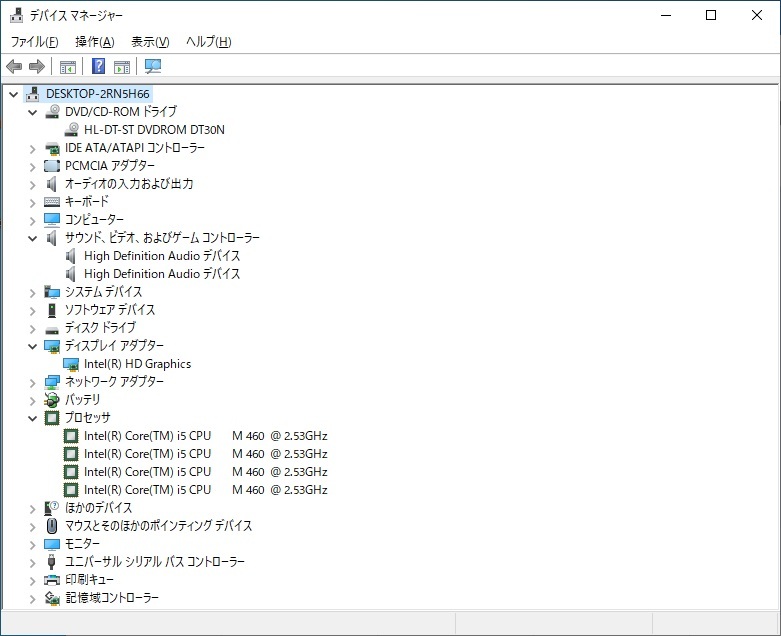
Task: Select ユニバーサル シリアル バス コントローラー label
Action: pyautogui.click(x=155, y=561)
